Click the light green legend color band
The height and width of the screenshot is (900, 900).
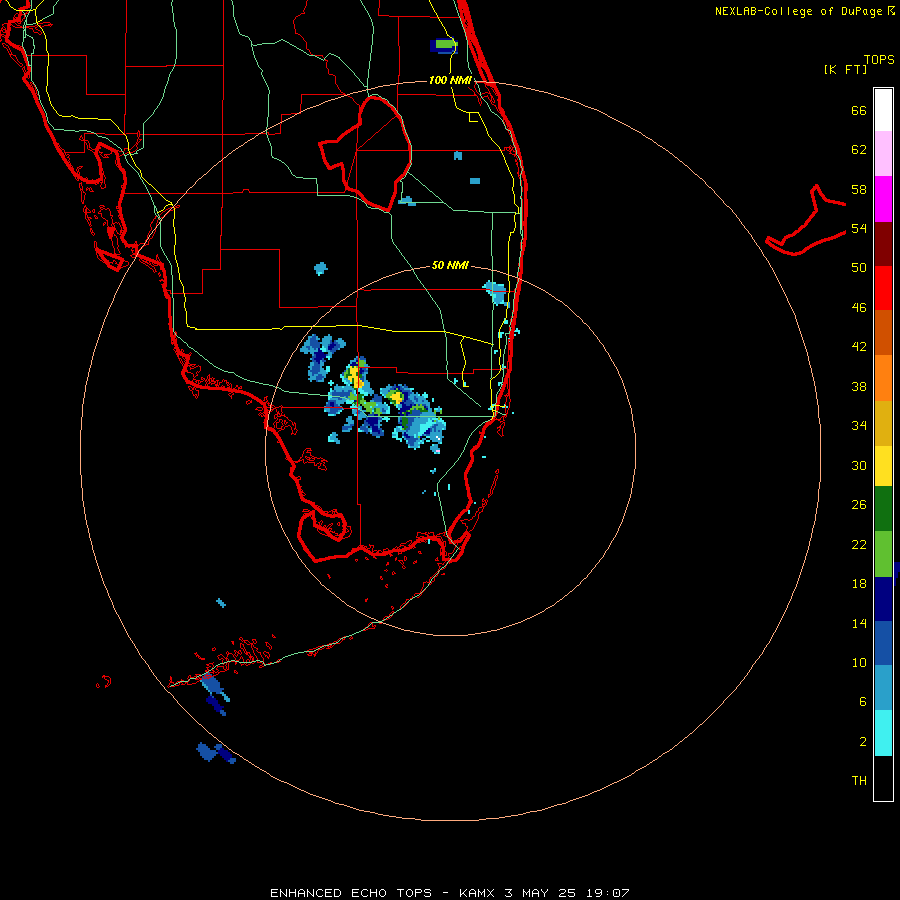click(x=883, y=554)
